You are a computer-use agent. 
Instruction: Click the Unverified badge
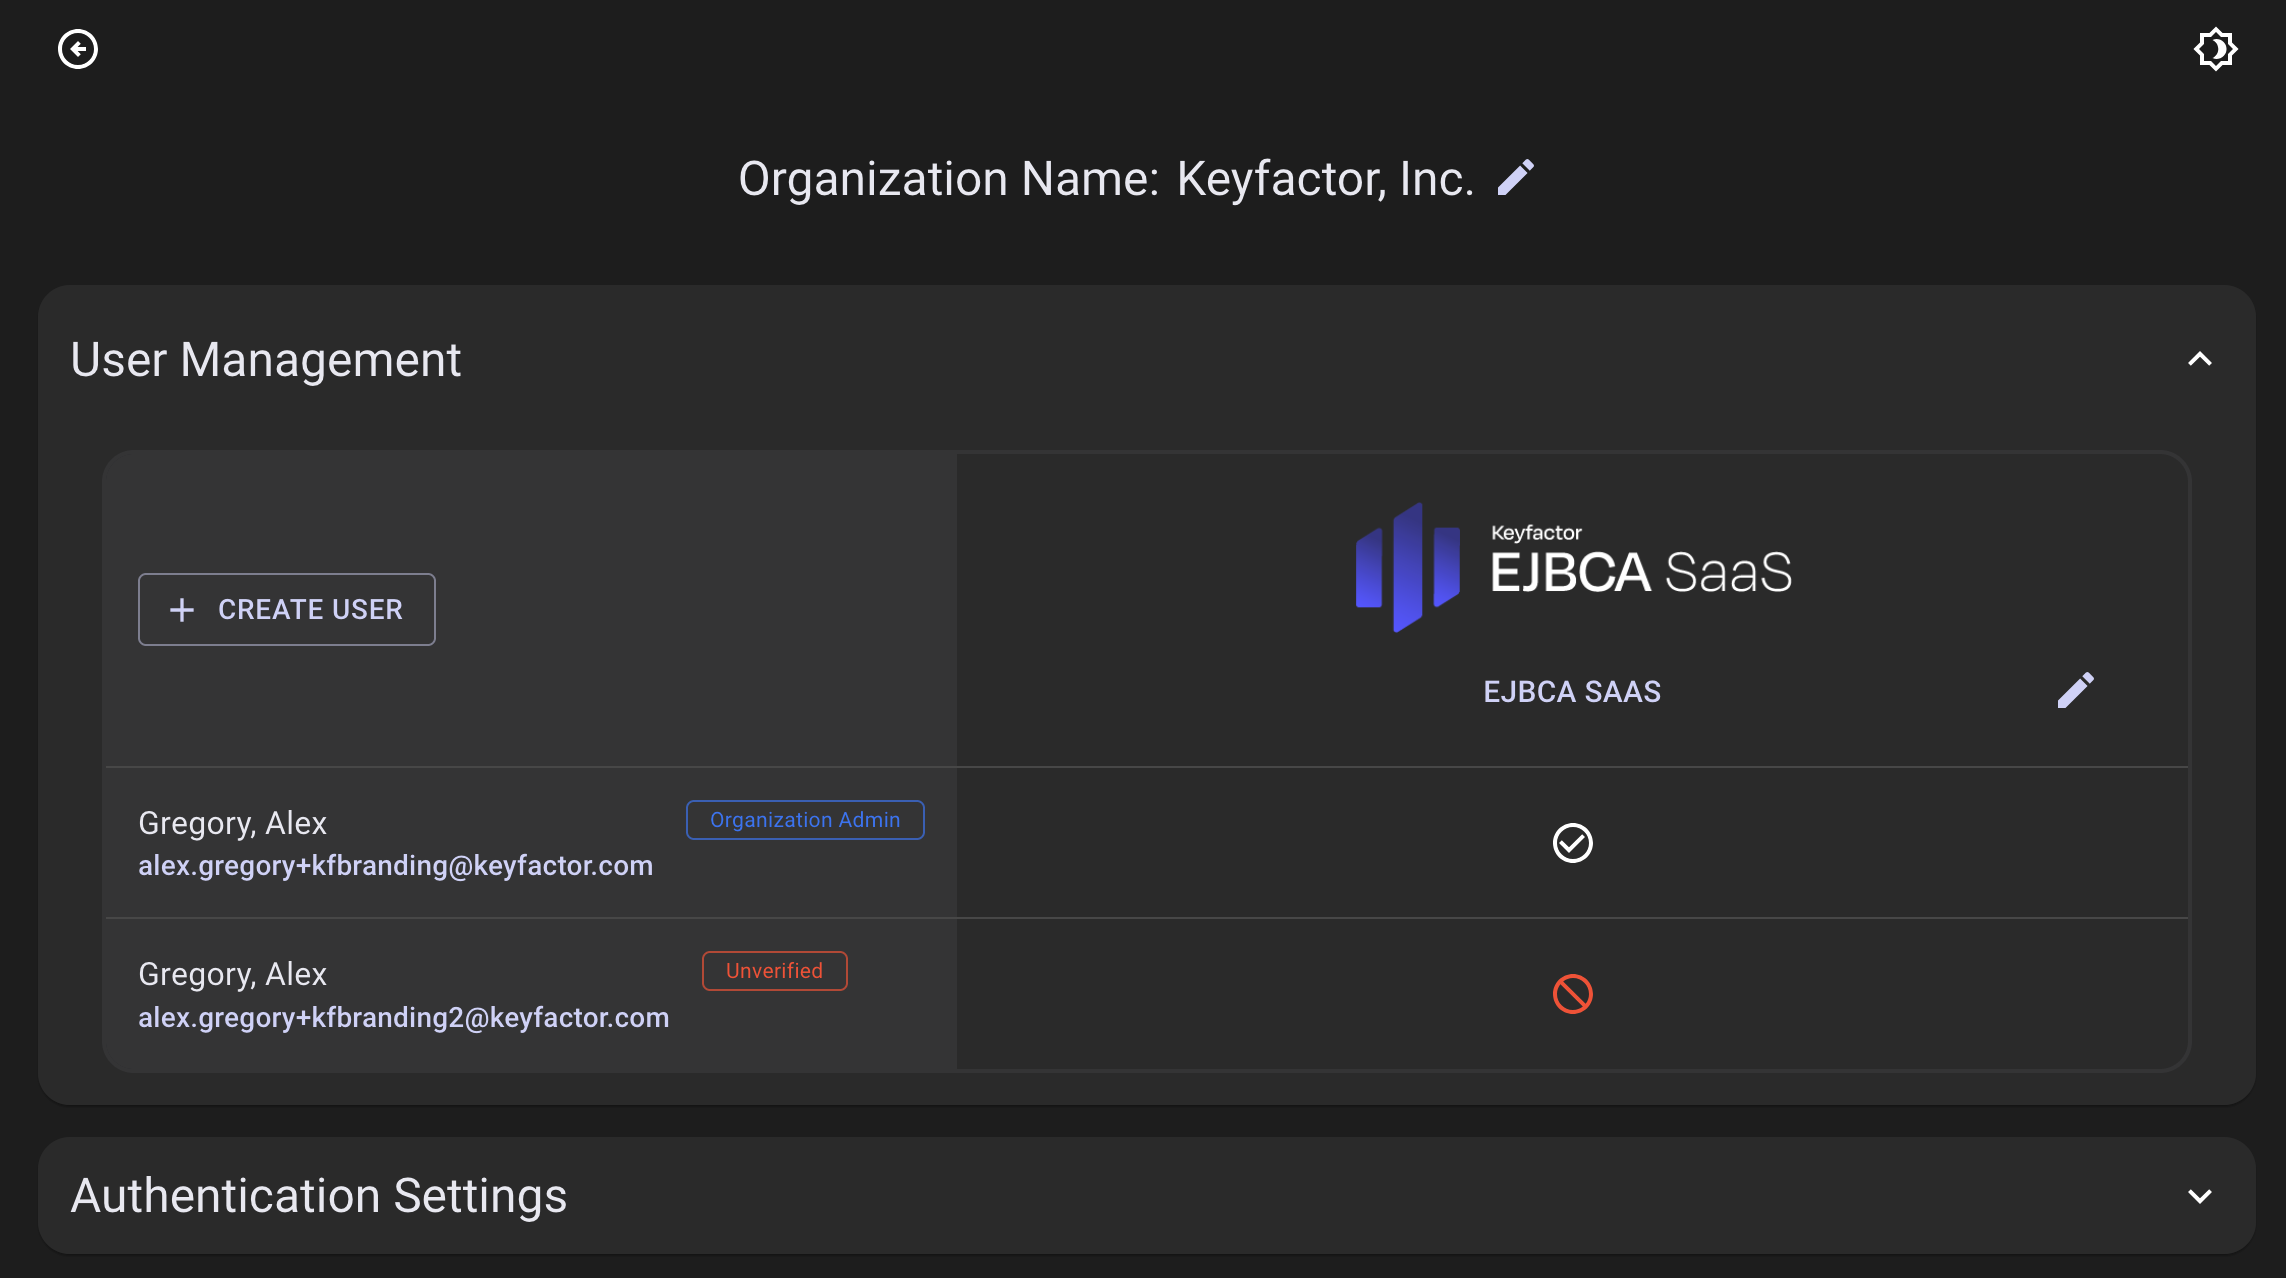click(x=774, y=971)
